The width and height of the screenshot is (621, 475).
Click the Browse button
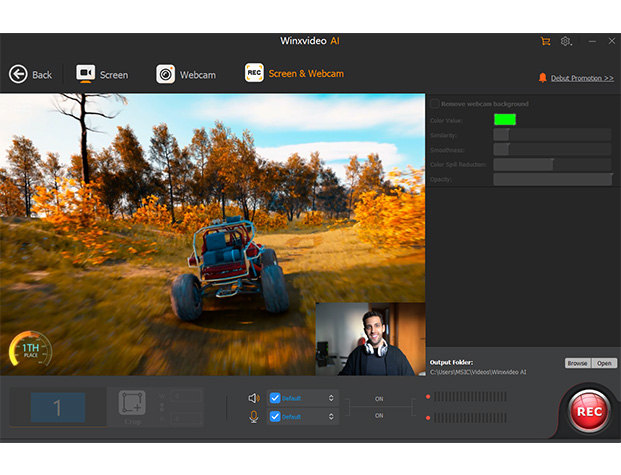577,363
